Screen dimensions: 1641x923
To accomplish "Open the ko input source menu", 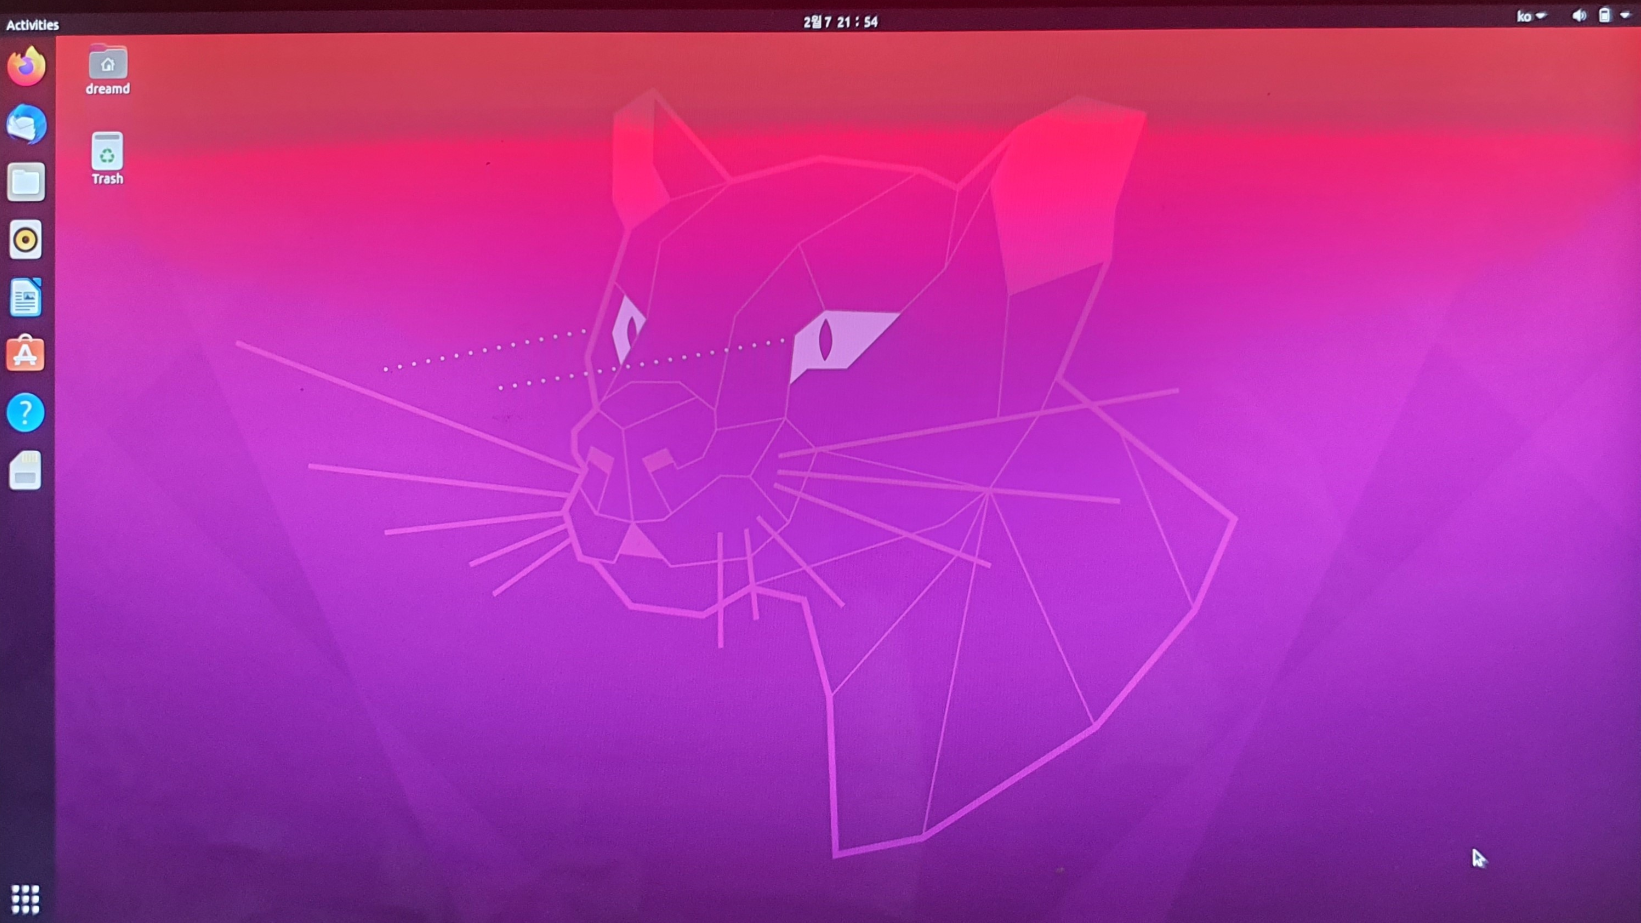I will (x=1531, y=16).
